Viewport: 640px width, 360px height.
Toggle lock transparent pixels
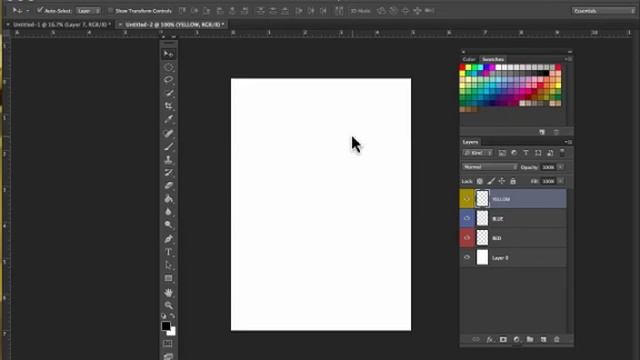[480, 181]
